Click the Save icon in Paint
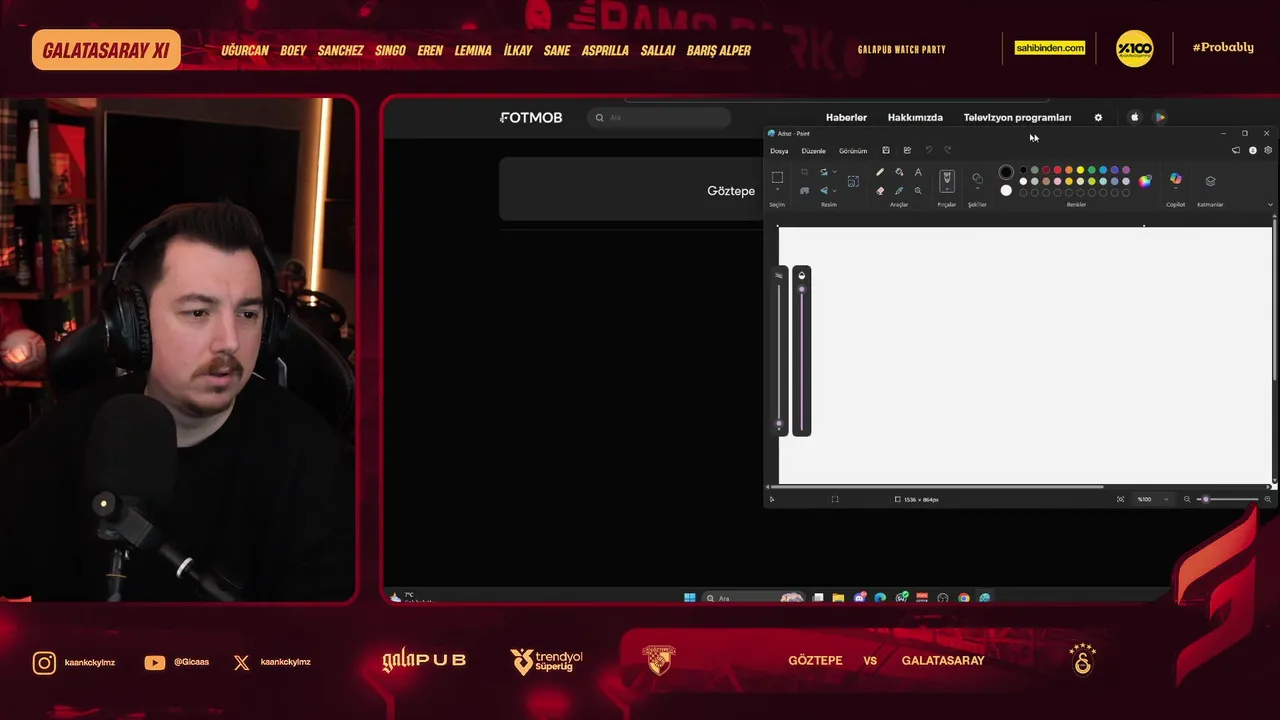 coord(886,150)
